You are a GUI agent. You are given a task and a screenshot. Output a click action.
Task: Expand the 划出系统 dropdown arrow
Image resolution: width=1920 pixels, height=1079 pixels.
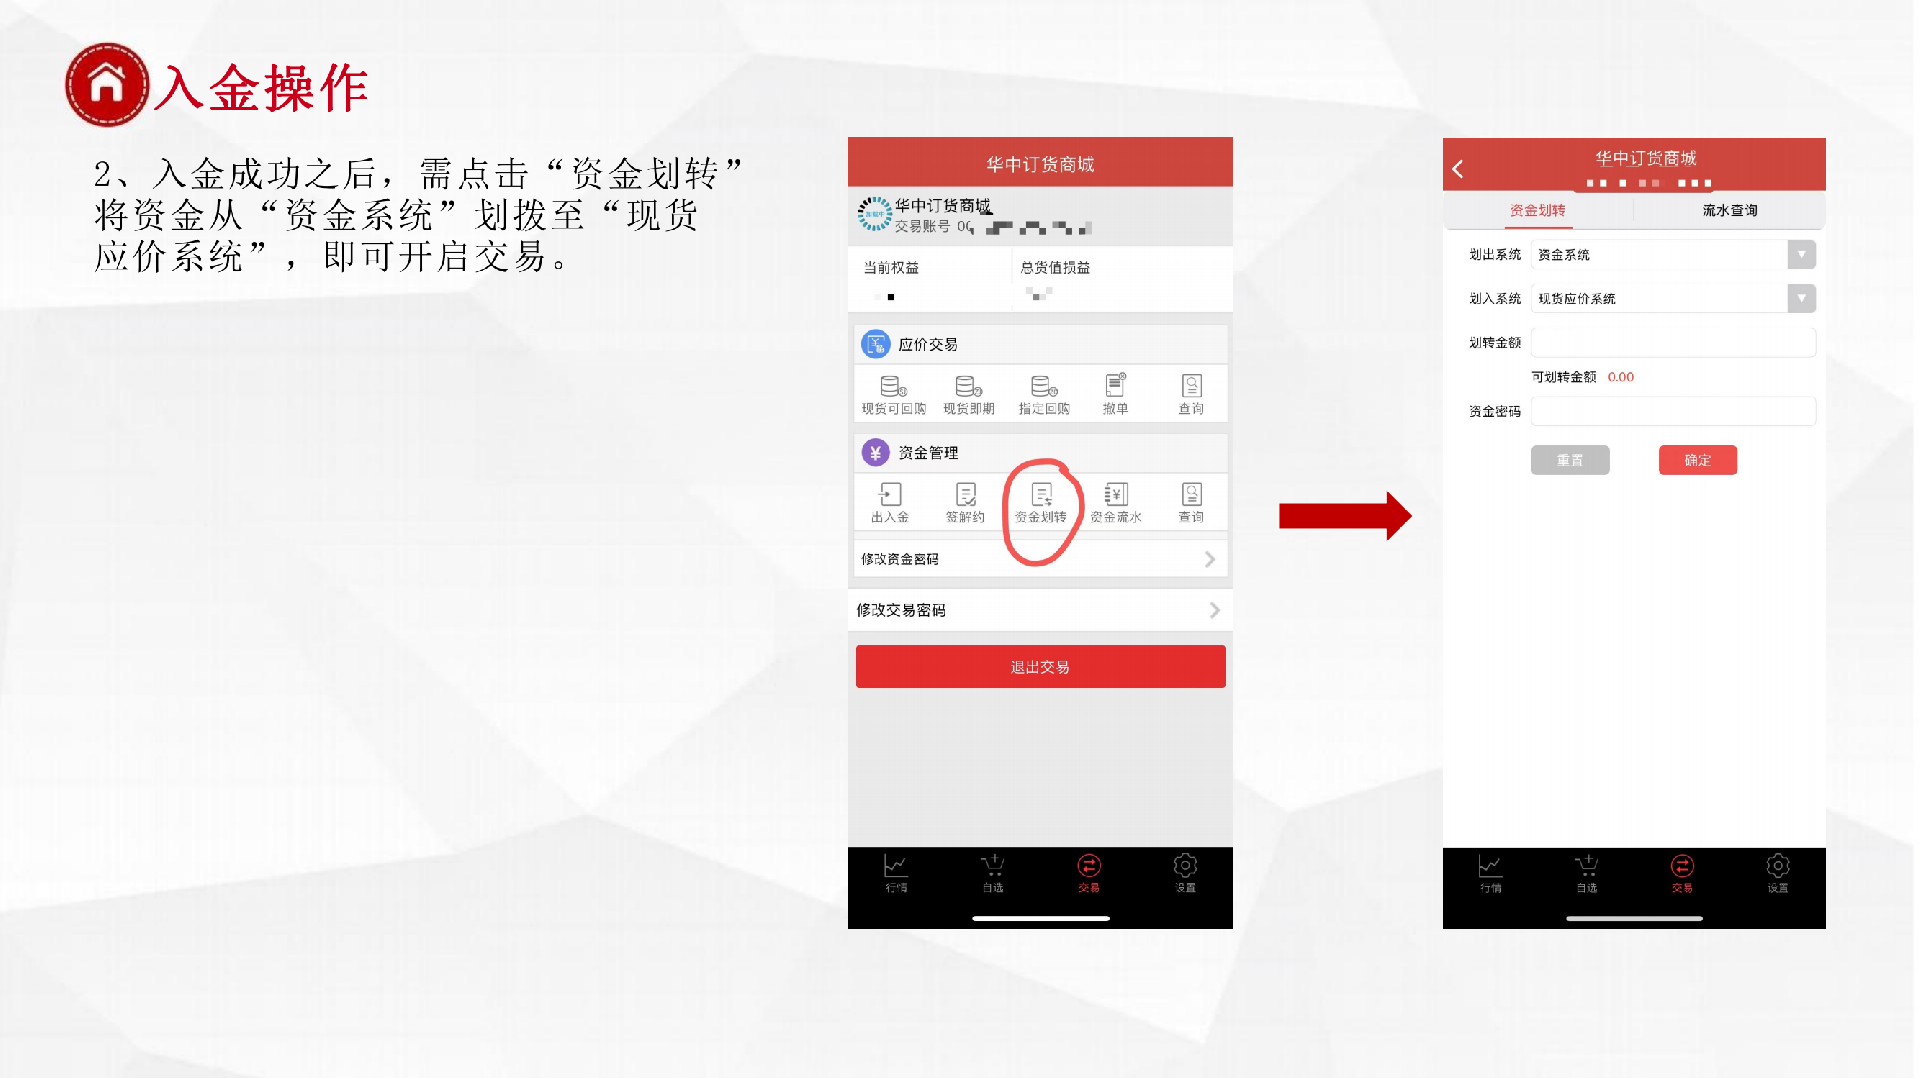pyautogui.click(x=1801, y=255)
